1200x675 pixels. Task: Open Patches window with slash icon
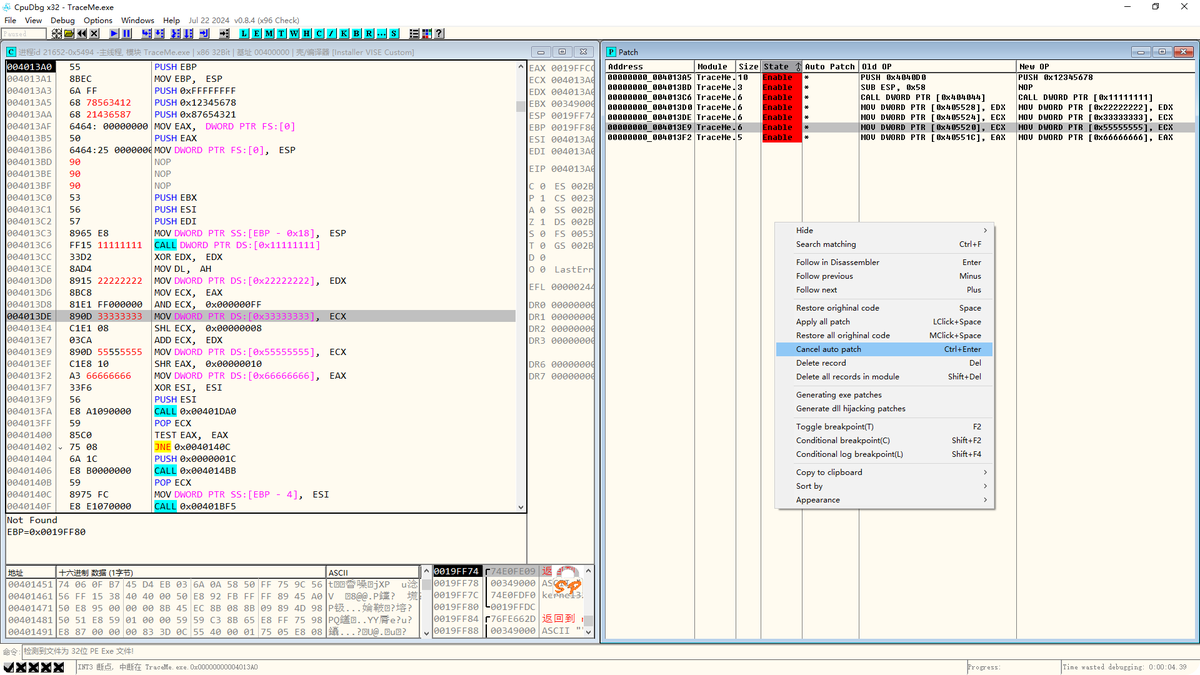pos(331,33)
